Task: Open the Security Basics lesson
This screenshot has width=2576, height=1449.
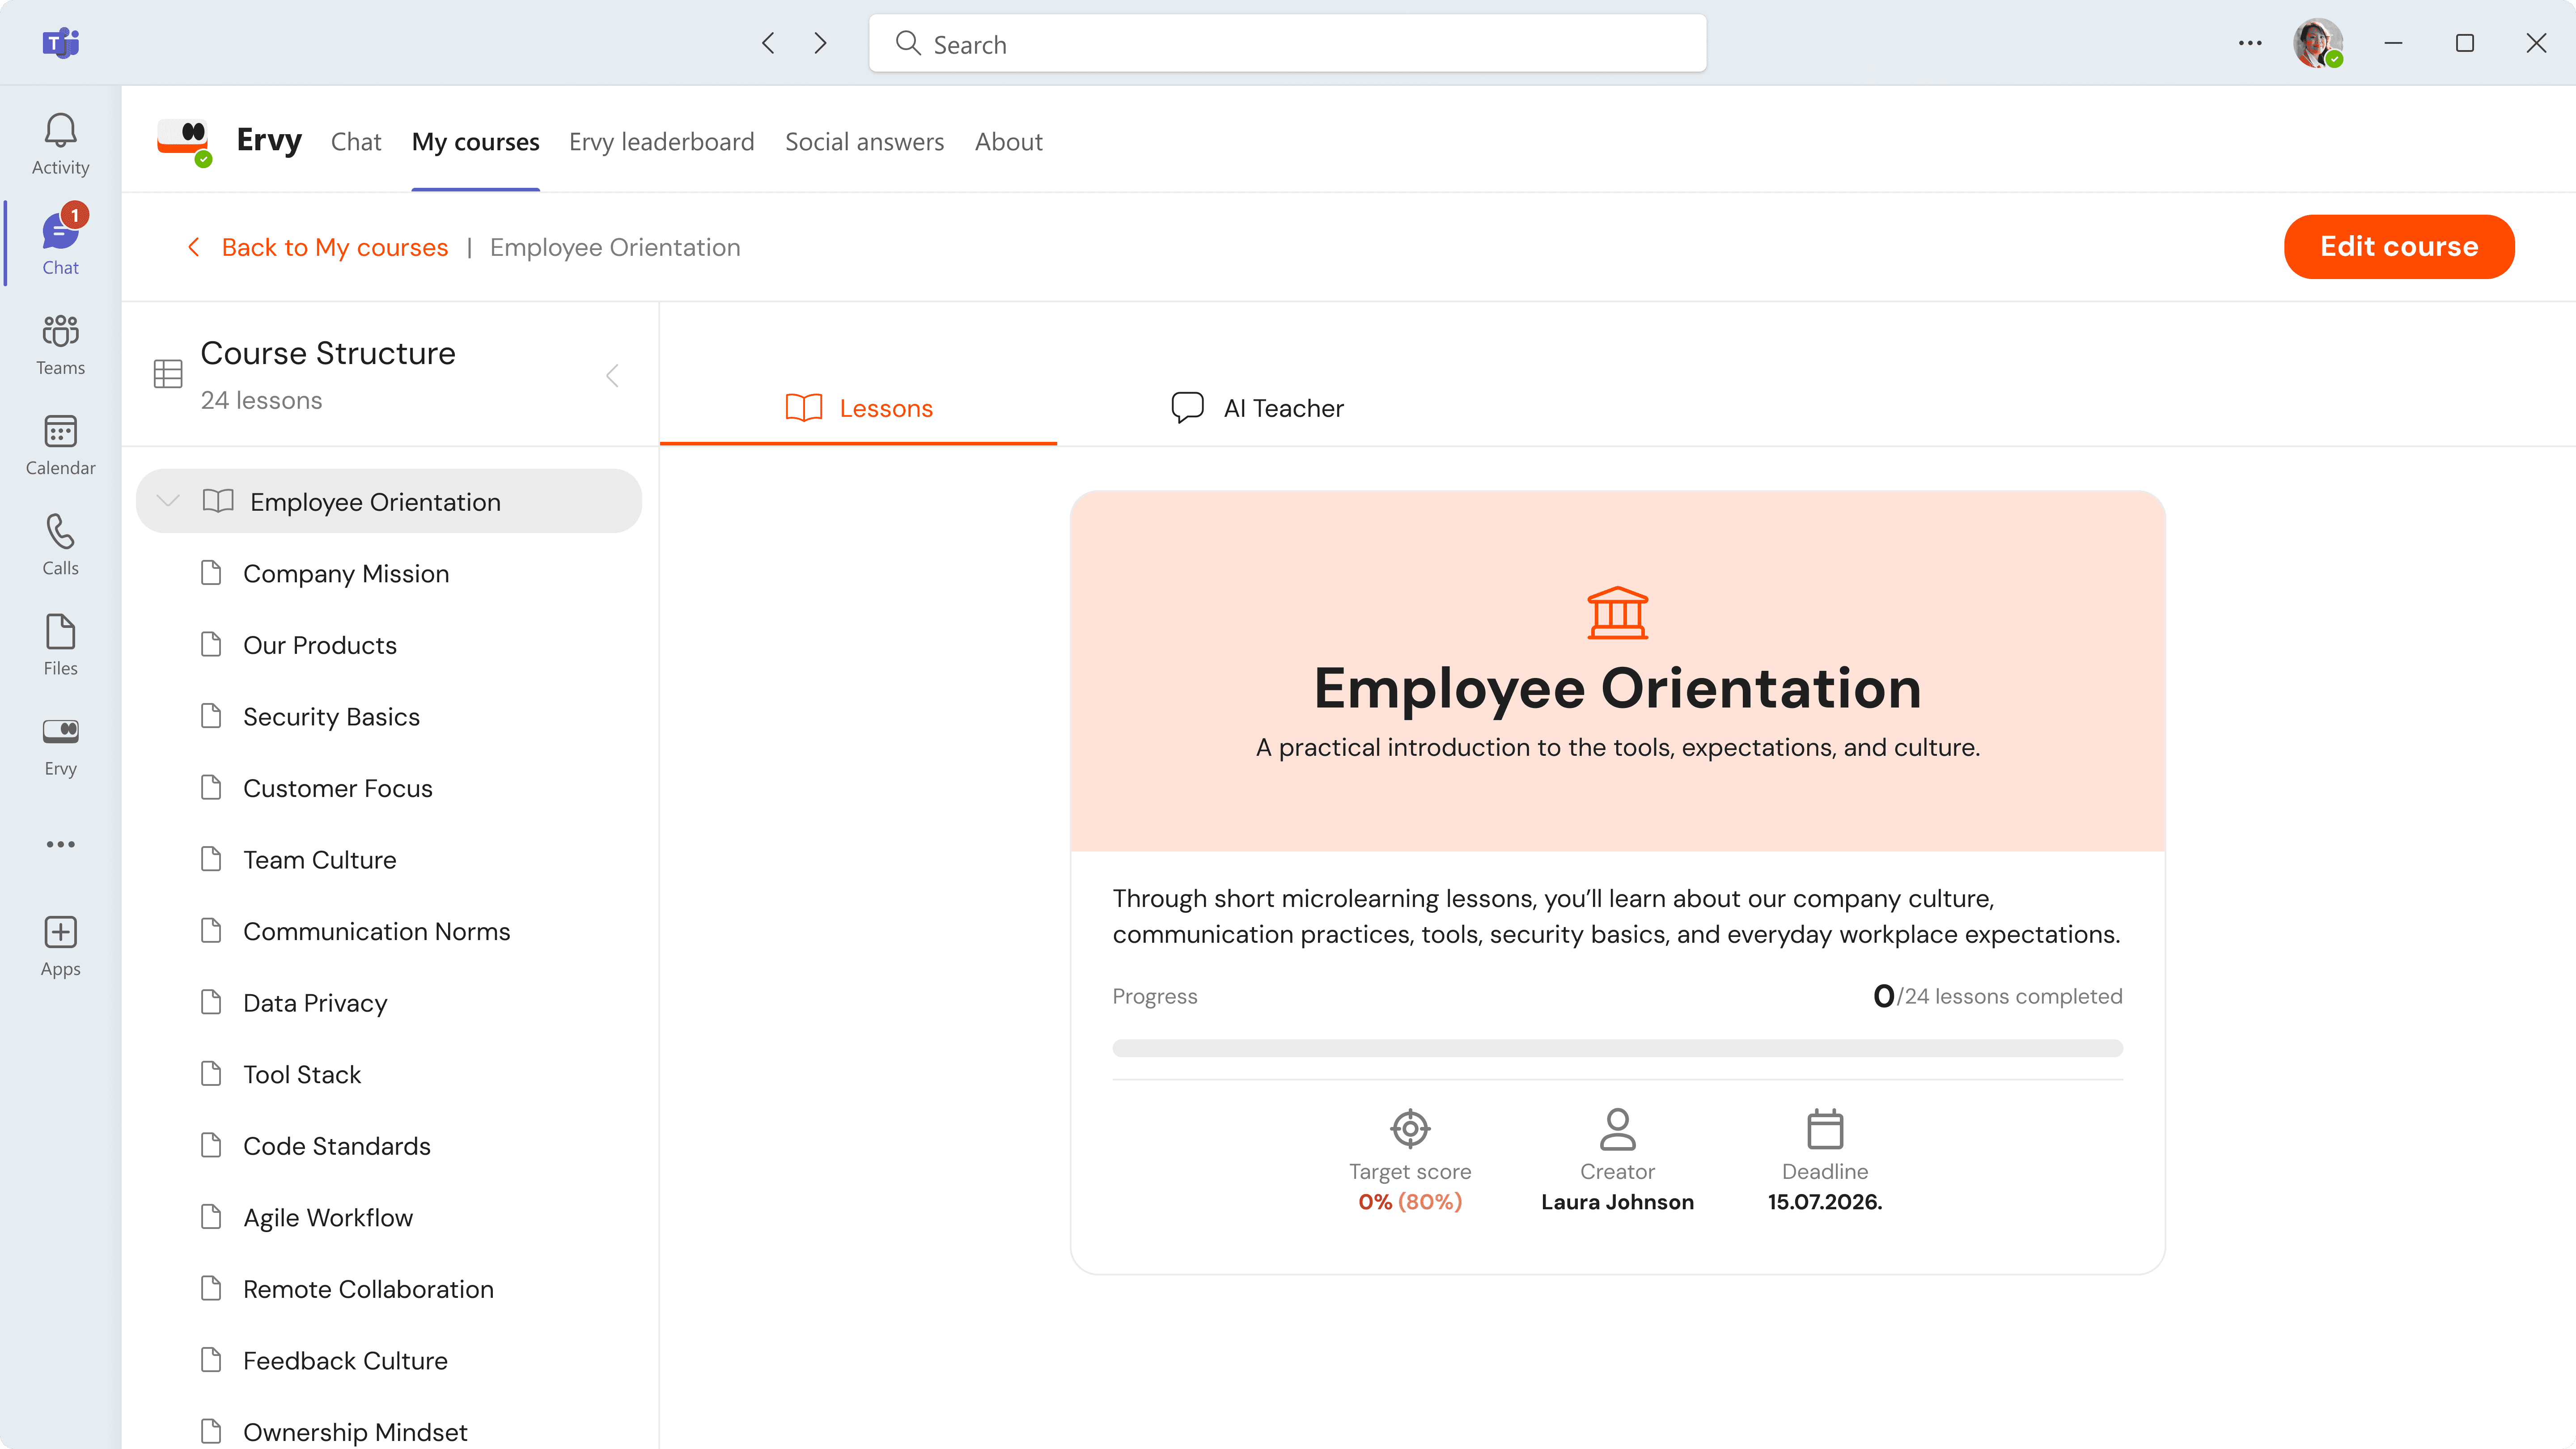Action: click(x=331, y=717)
